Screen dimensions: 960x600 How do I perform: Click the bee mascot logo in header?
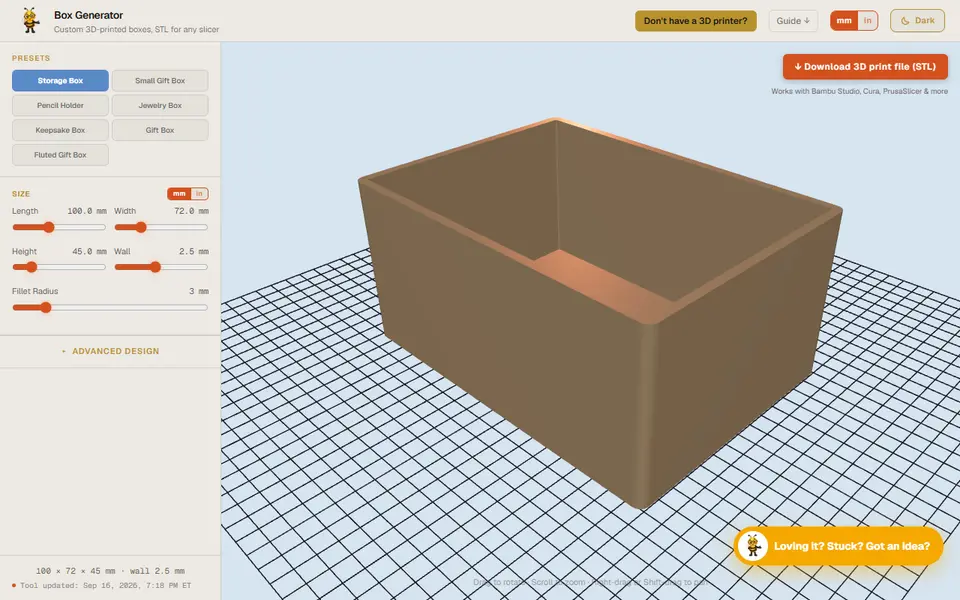click(x=30, y=20)
